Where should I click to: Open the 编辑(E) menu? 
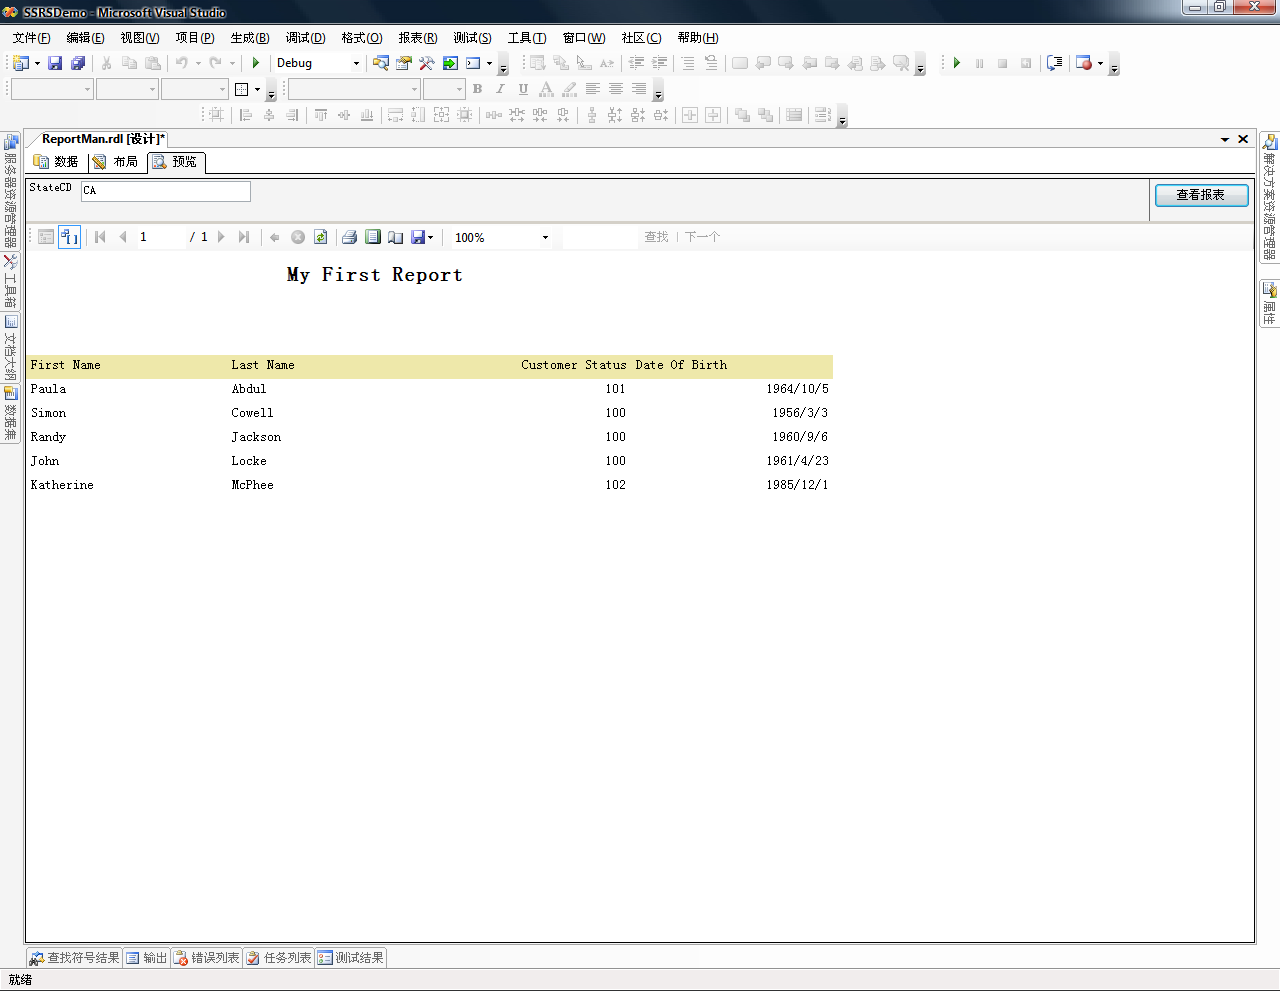85,38
